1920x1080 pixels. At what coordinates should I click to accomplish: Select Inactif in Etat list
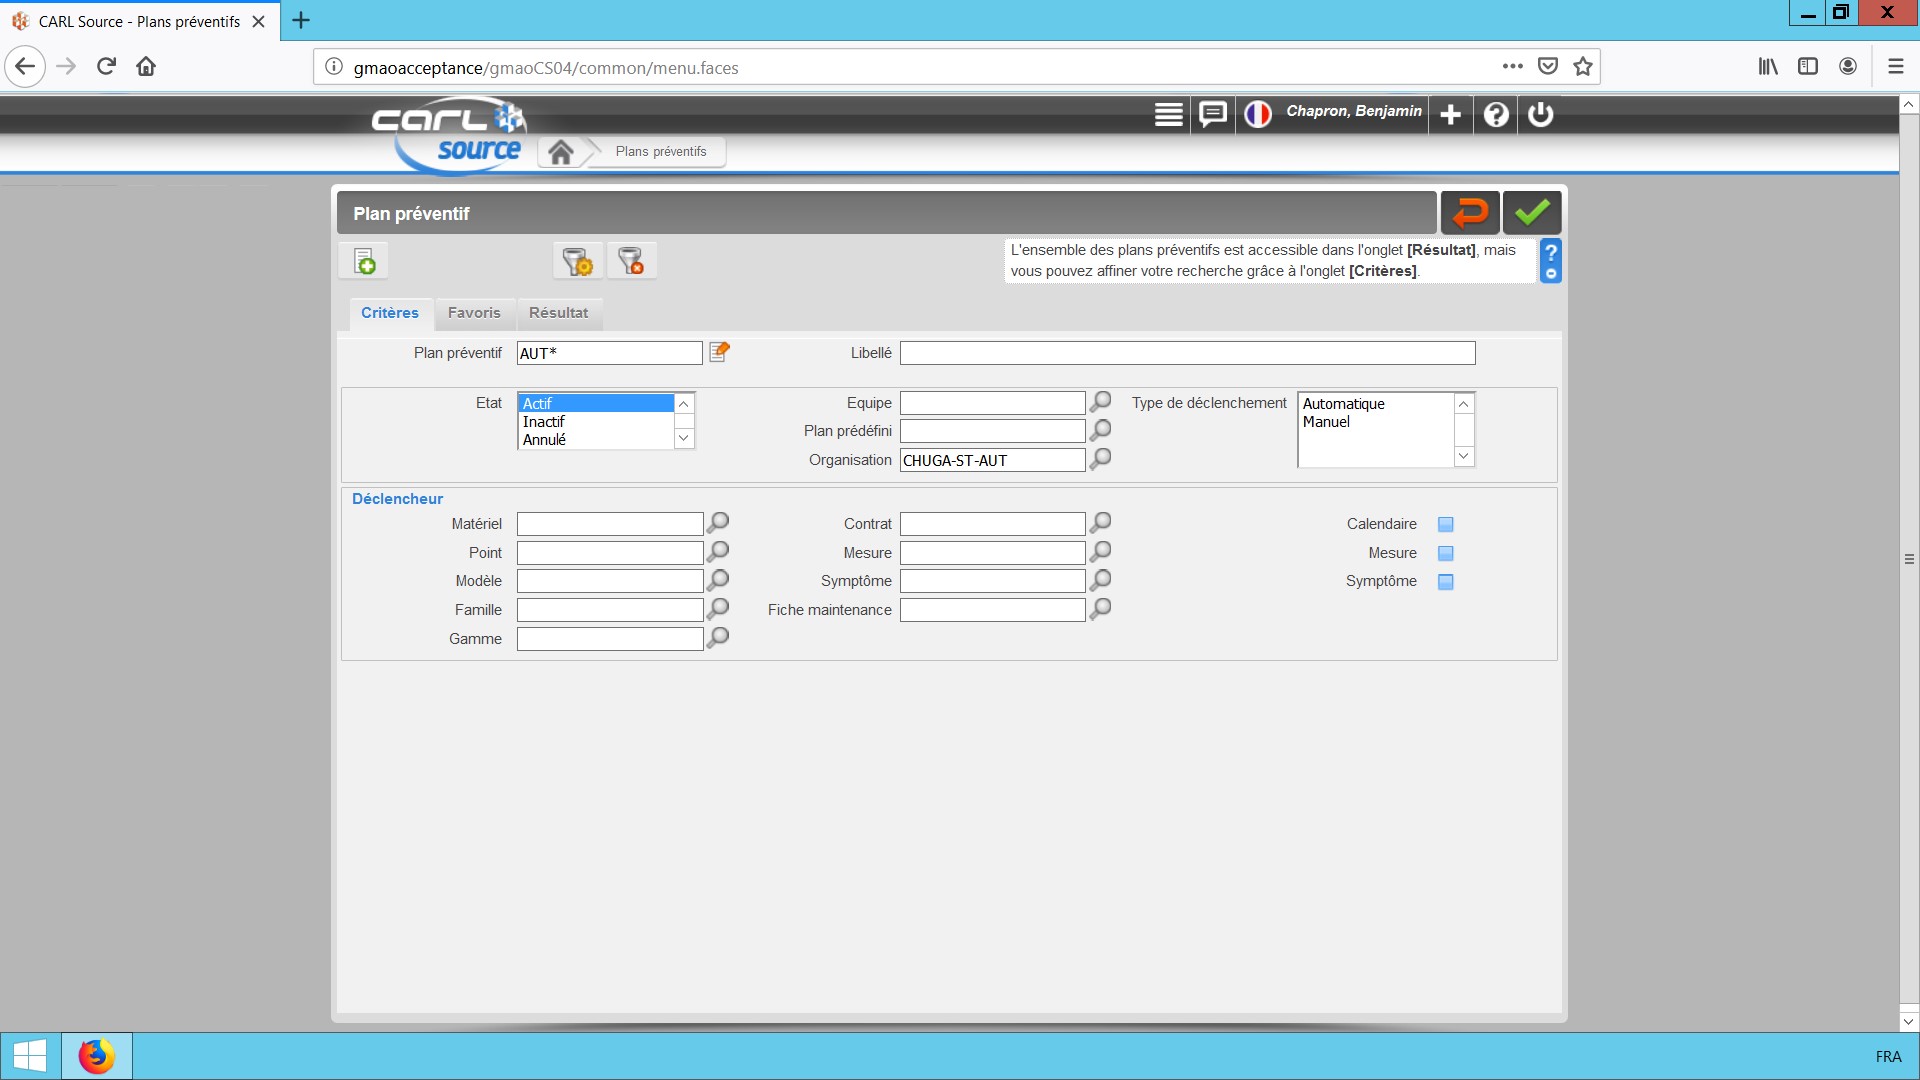tap(544, 422)
